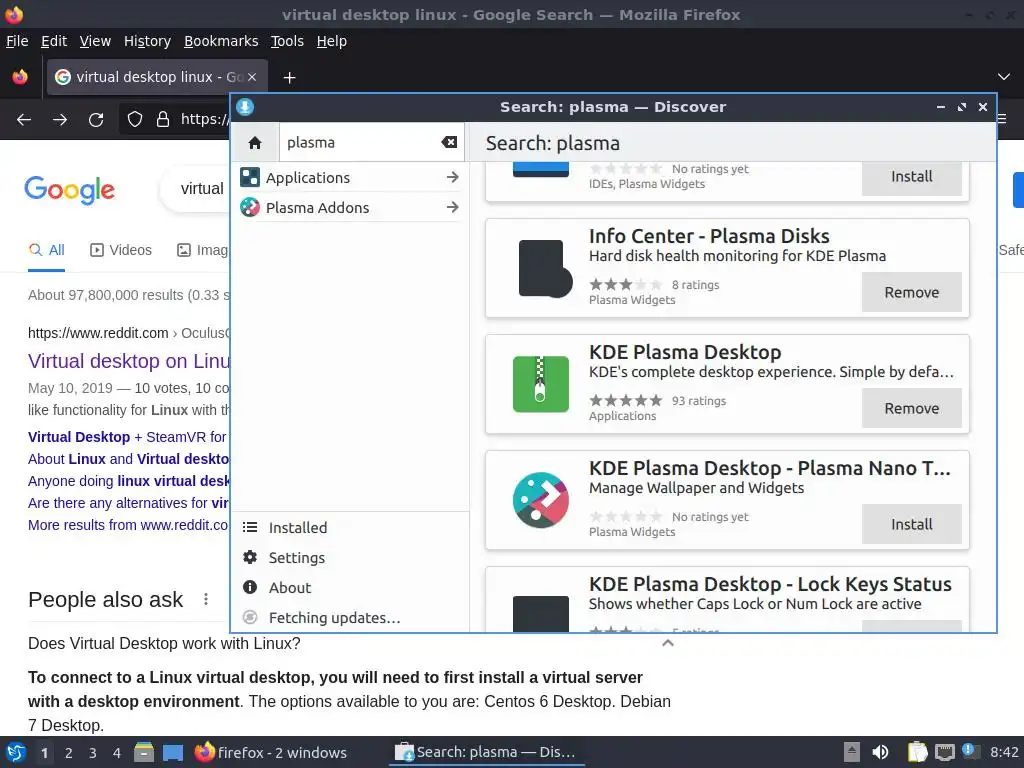This screenshot has height=768, width=1024.
Task: Open People also ask options menu
Action: tap(206, 599)
